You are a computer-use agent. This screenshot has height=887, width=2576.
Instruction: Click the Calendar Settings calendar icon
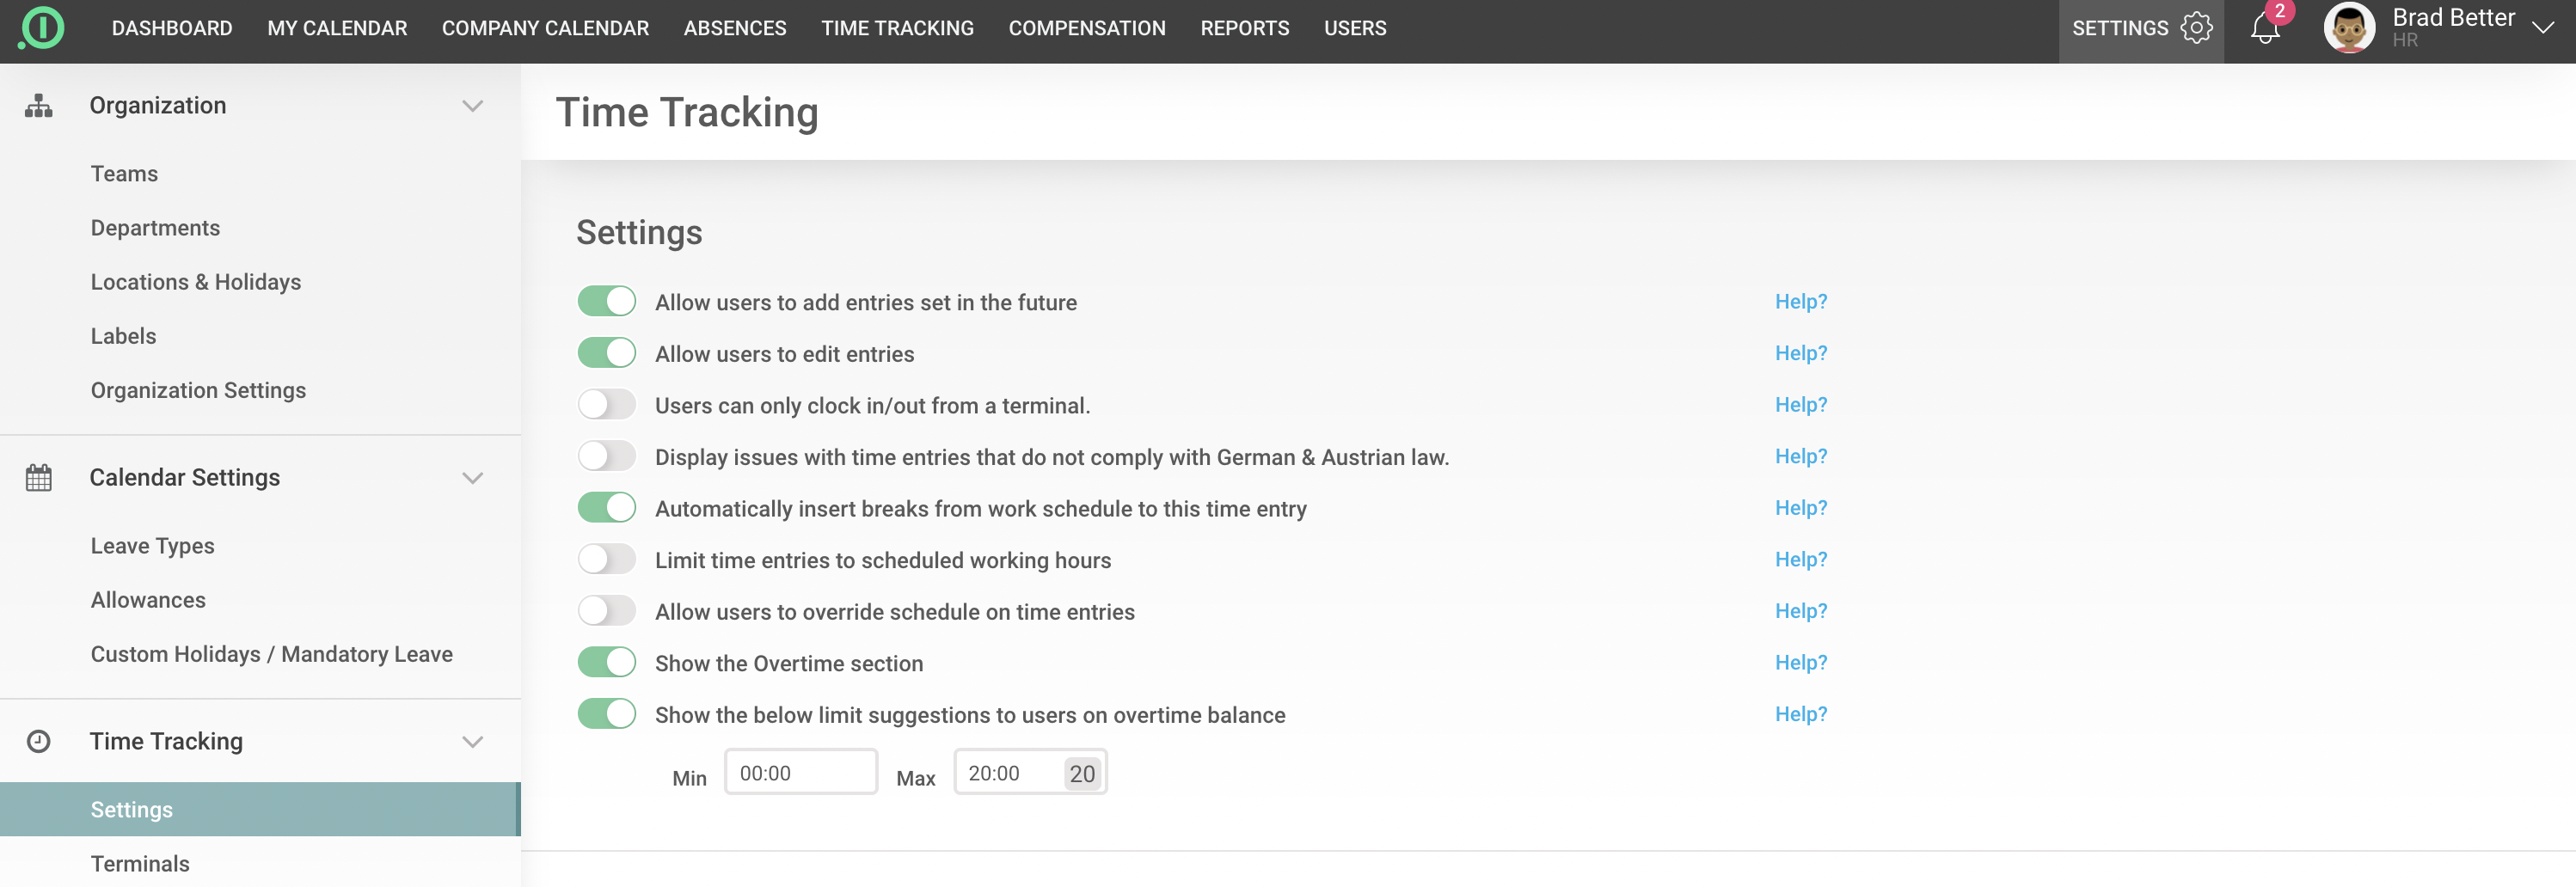point(39,478)
